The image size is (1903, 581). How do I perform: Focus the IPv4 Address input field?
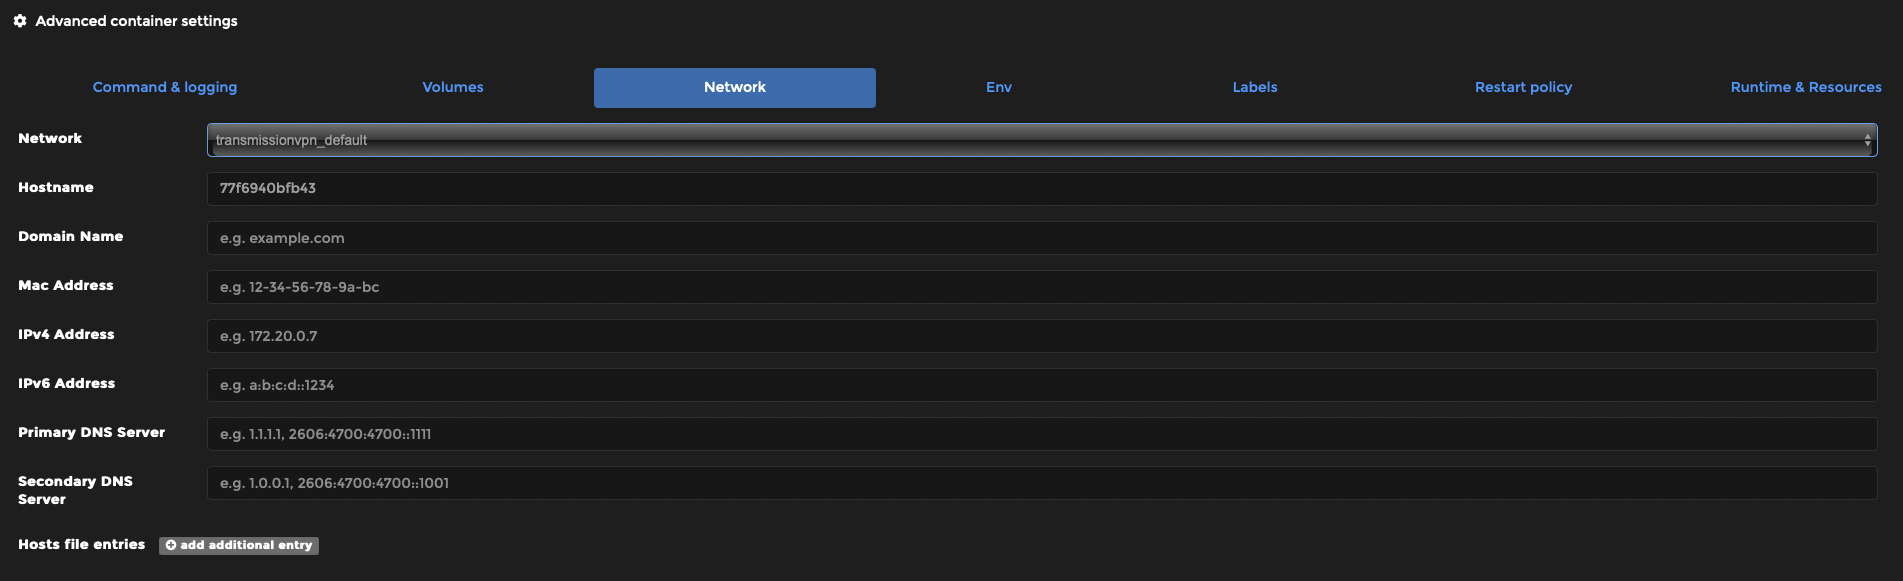click(x=1042, y=336)
